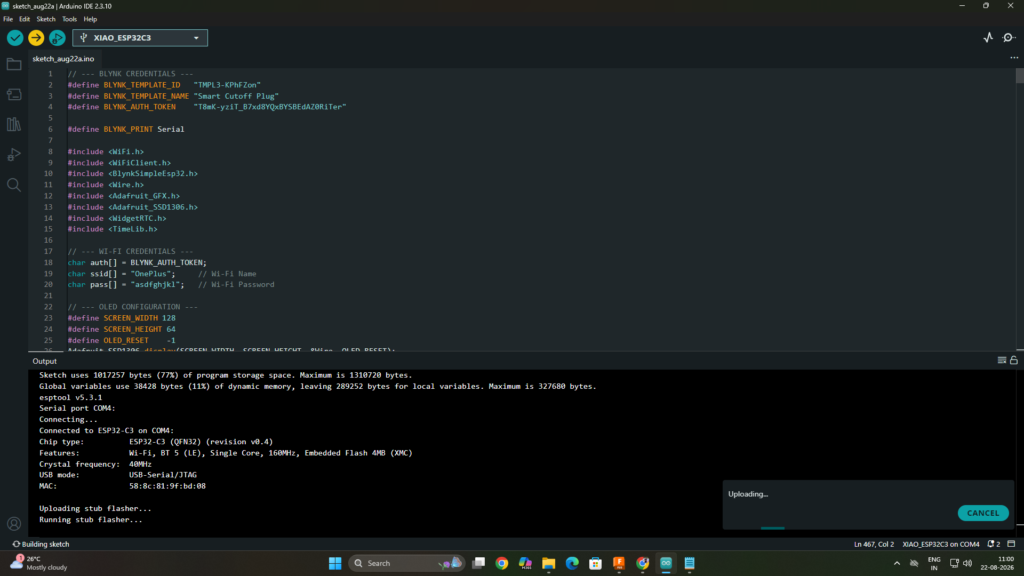The height and width of the screenshot is (576, 1024).
Task: Open Google Chrome from the taskbar
Action: click(502, 563)
